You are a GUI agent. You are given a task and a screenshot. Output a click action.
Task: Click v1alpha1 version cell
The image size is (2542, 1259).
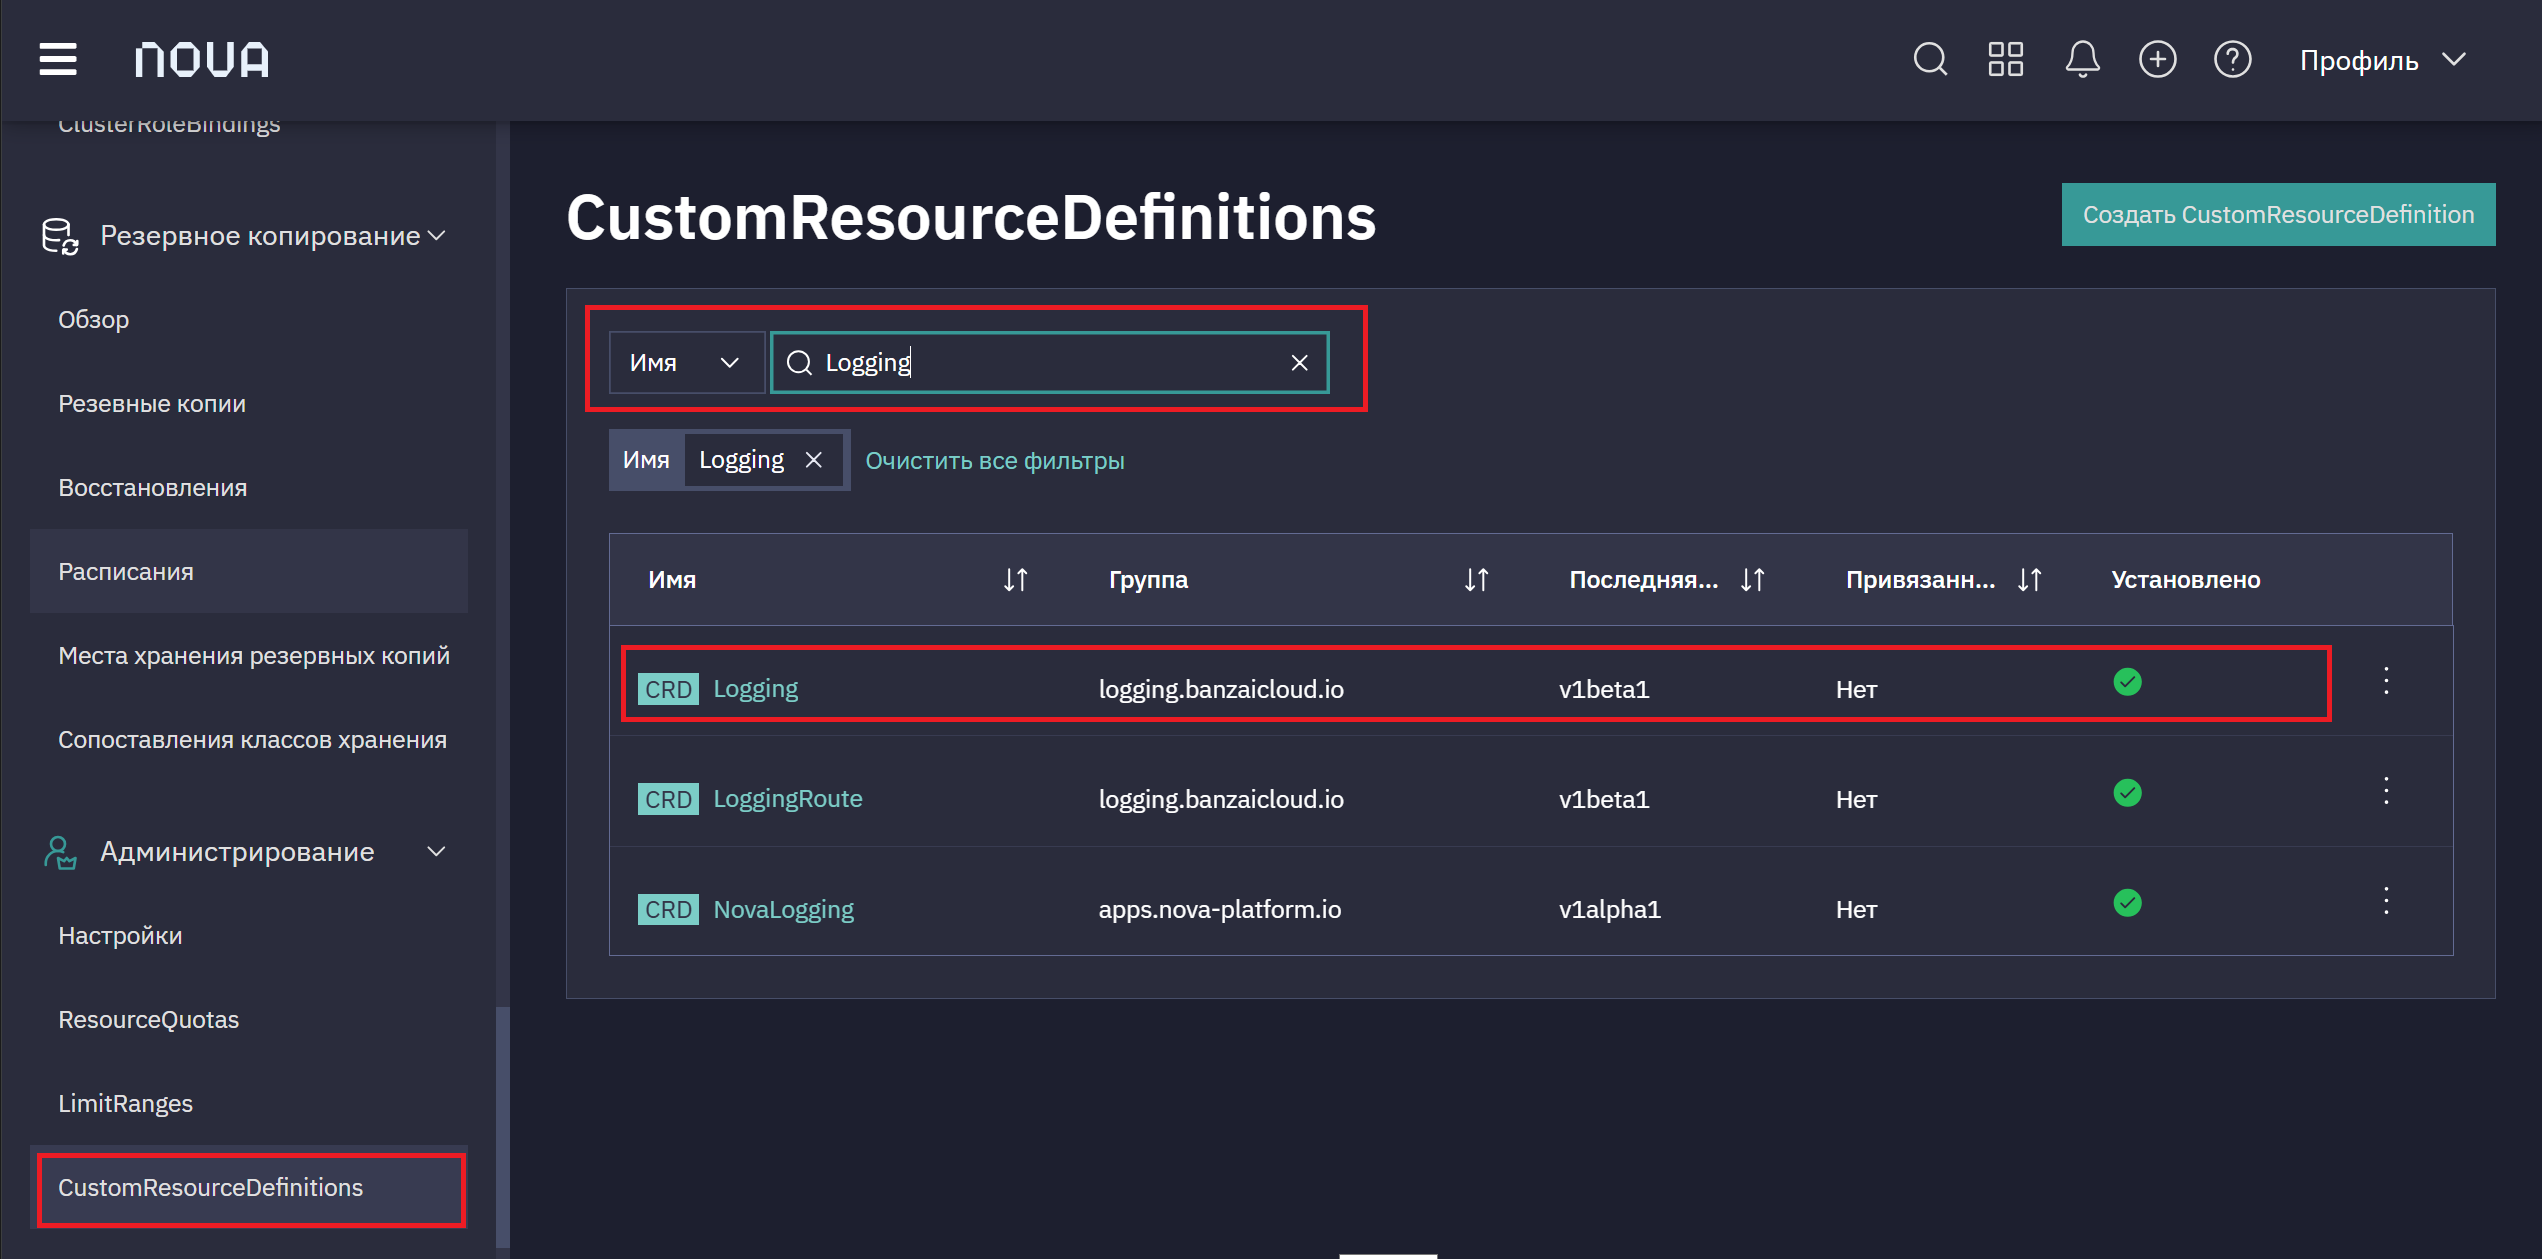pos(1609,909)
